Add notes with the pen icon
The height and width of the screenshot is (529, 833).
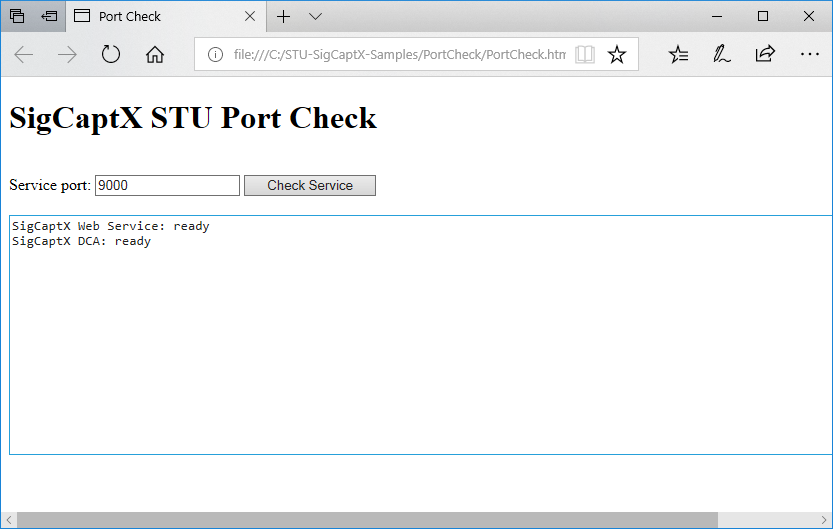coord(721,54)
